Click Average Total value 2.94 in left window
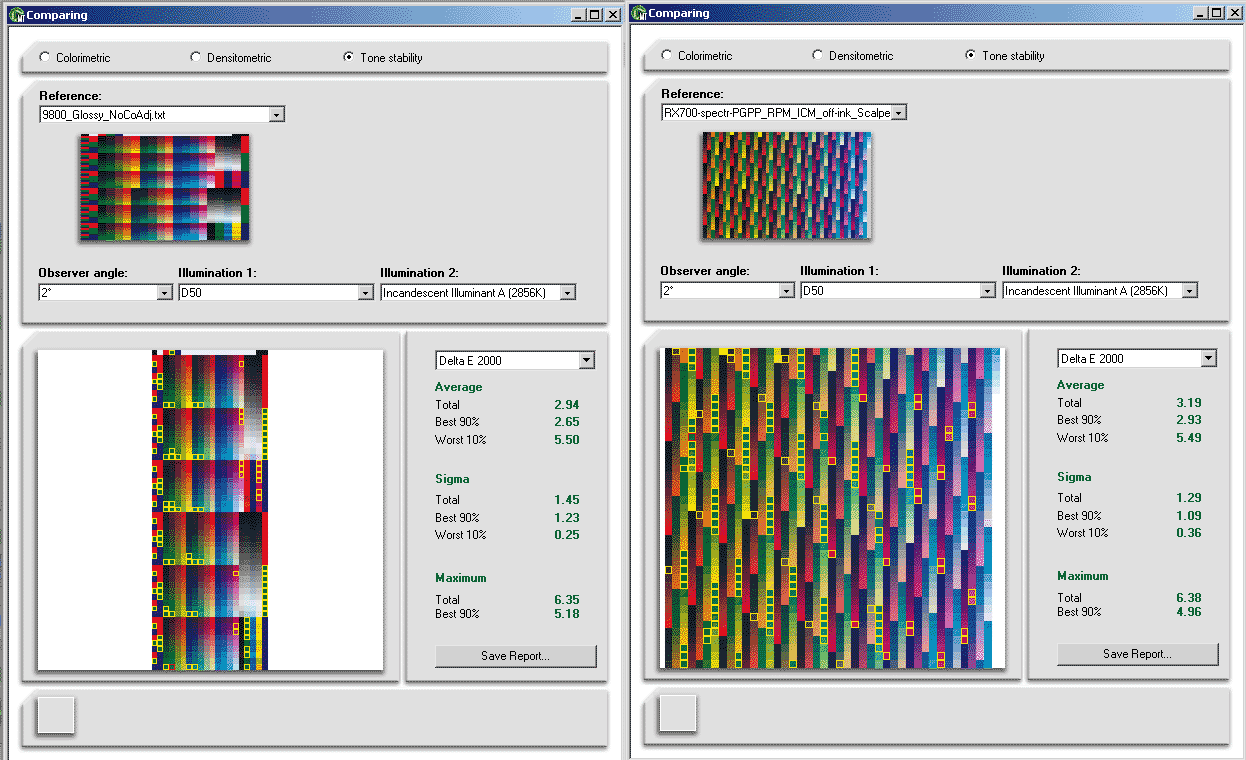 tap(567, 405)
